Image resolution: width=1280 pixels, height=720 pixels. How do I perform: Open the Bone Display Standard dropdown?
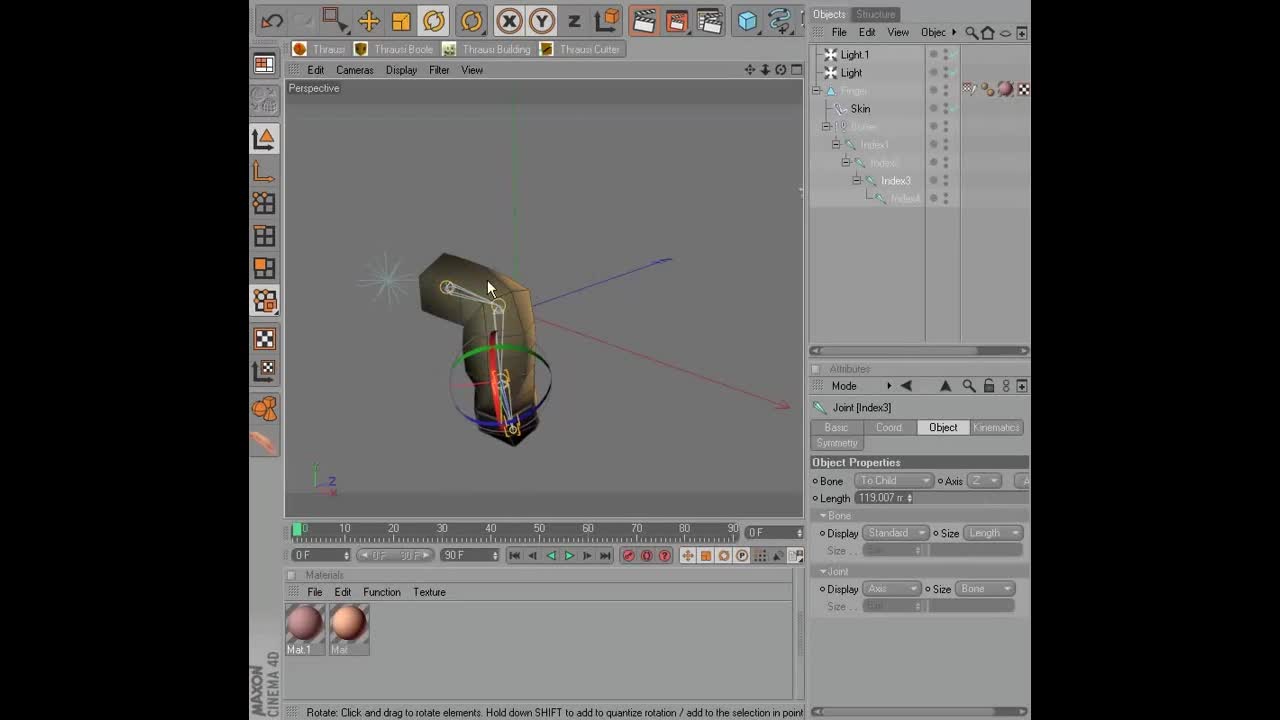pos(896,533)
